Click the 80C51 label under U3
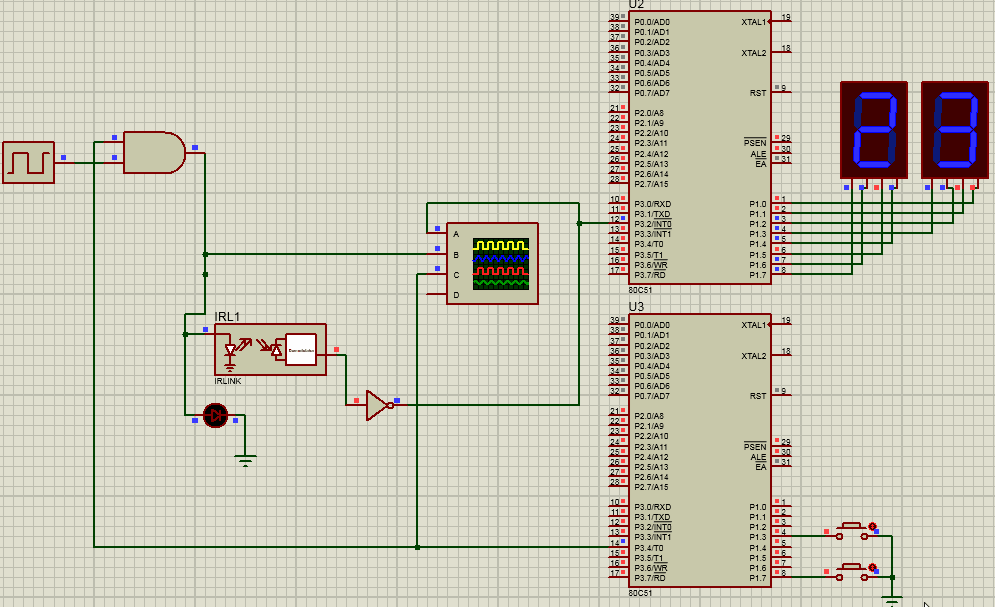The image size is (995, 607). [x=640, y=593]
